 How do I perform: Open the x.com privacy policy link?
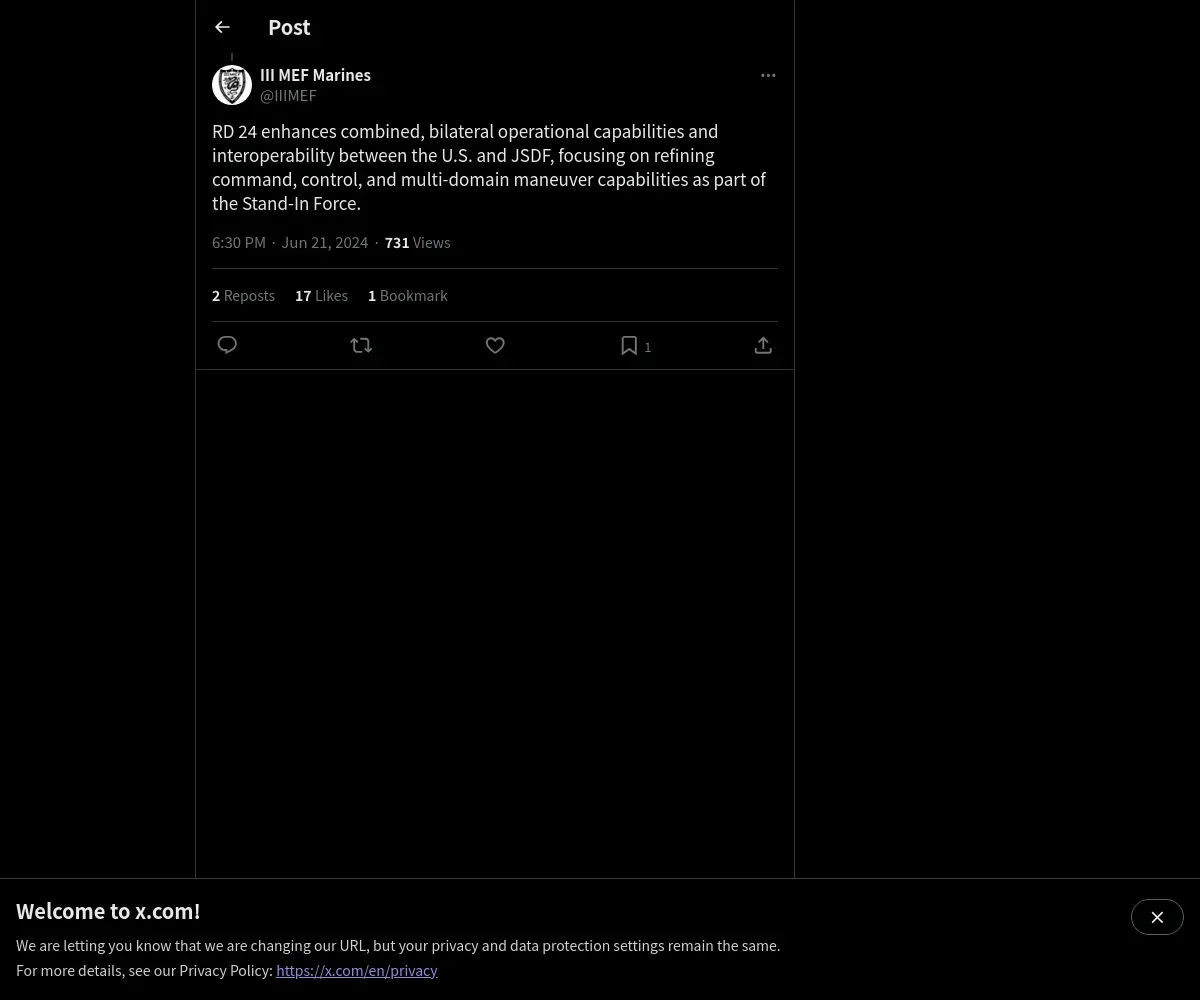(357, 970)
